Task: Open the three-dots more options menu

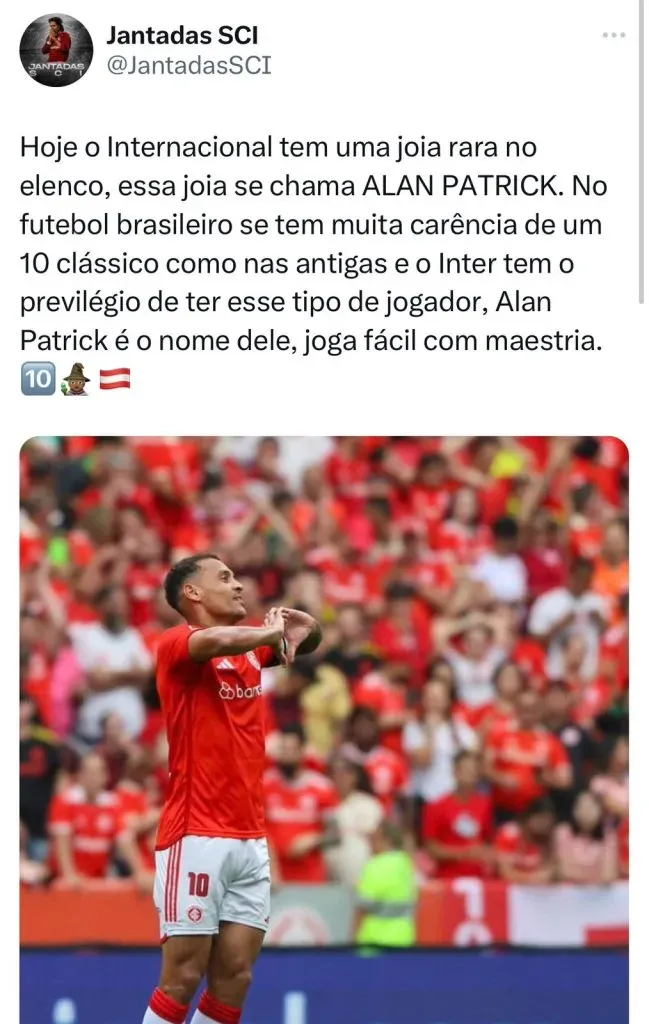Action: pos(614,35)
